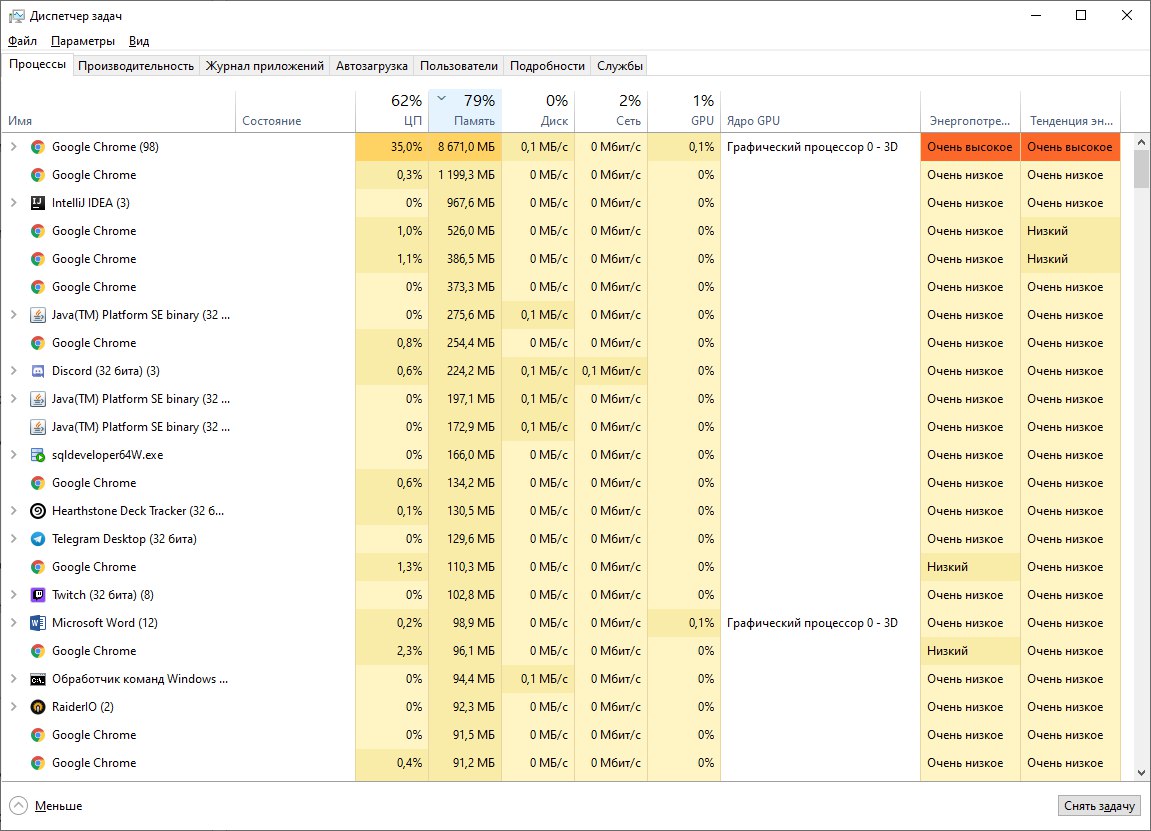Expand the sqldeveloper64W.exe group
Image resolution: width=1151 pixels, height=831 pixels.
coord(13,455)
